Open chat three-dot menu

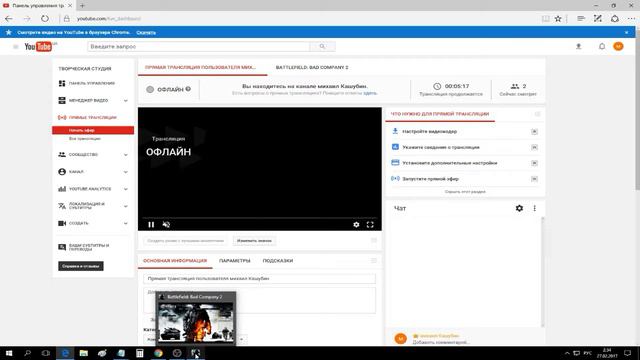point(535,208)
